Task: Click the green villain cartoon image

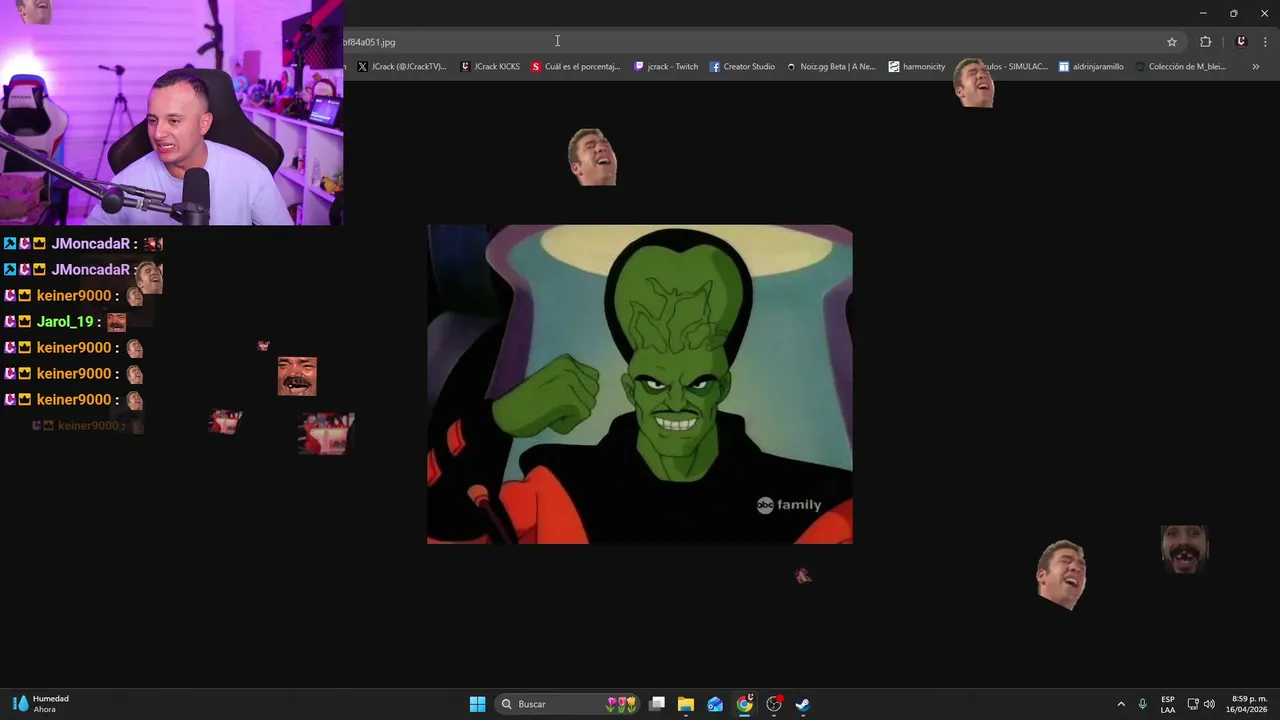Action: click(x=640, y=384)
